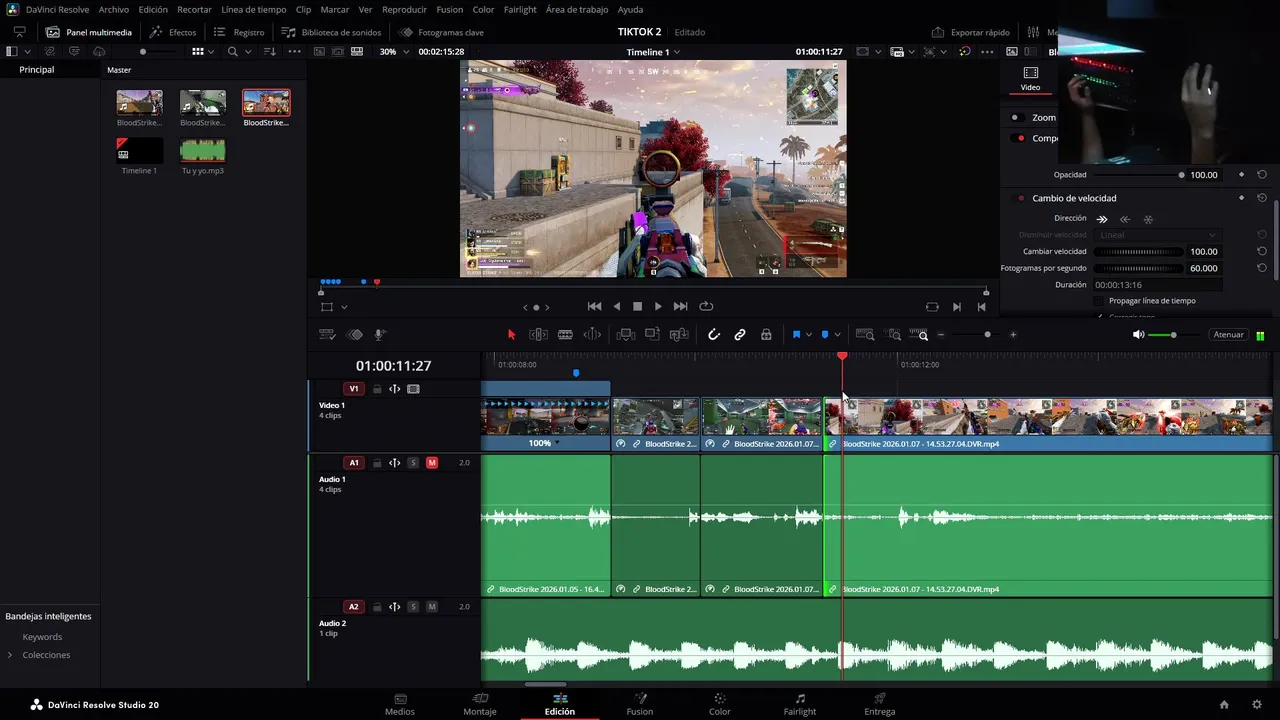
Task: Open the Fusion menu in menu bar
Action: [450, 9]
